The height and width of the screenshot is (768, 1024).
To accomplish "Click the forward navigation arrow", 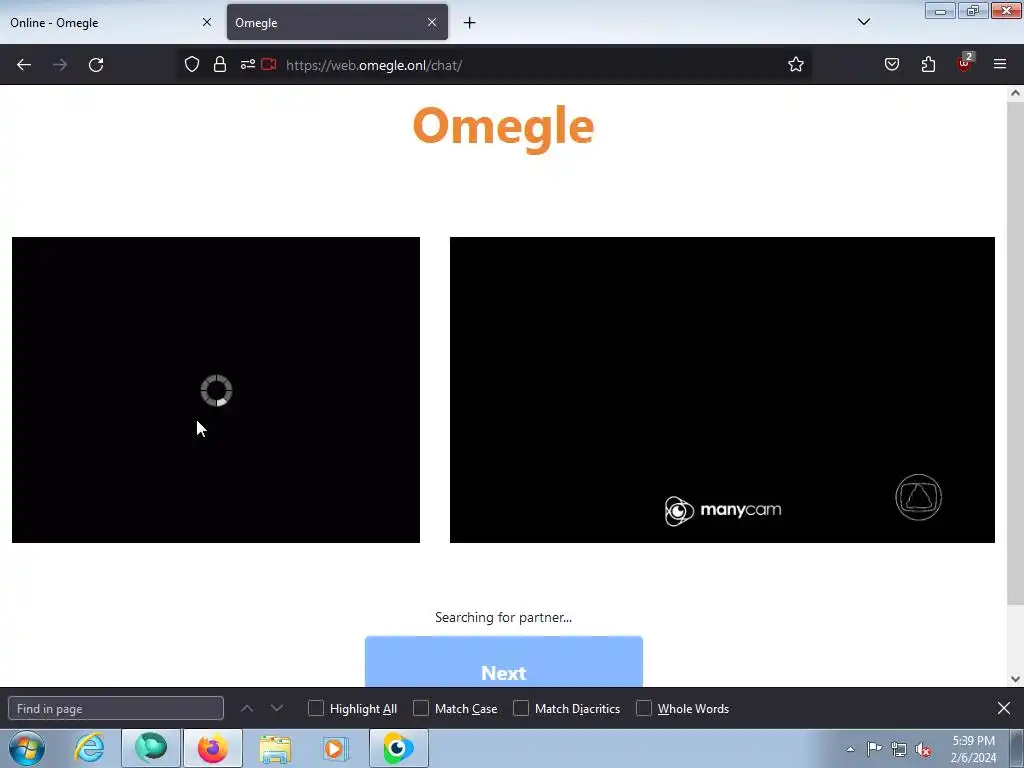I will 60,65.
